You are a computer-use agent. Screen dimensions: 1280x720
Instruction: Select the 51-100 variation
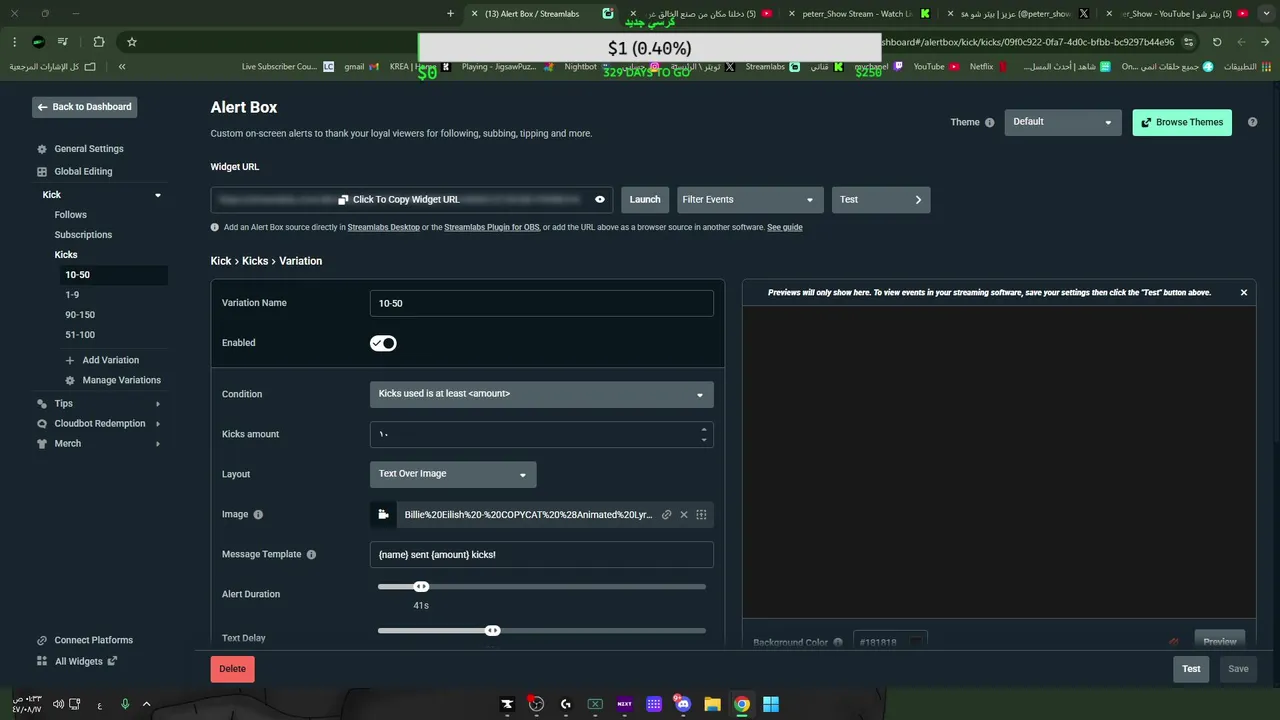tap(80, 335)
